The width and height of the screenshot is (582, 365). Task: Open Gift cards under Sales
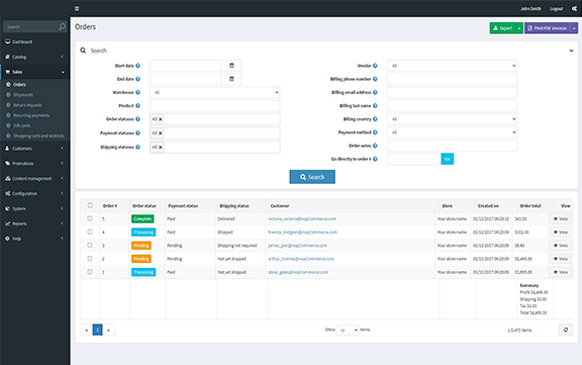click(22, 126)
